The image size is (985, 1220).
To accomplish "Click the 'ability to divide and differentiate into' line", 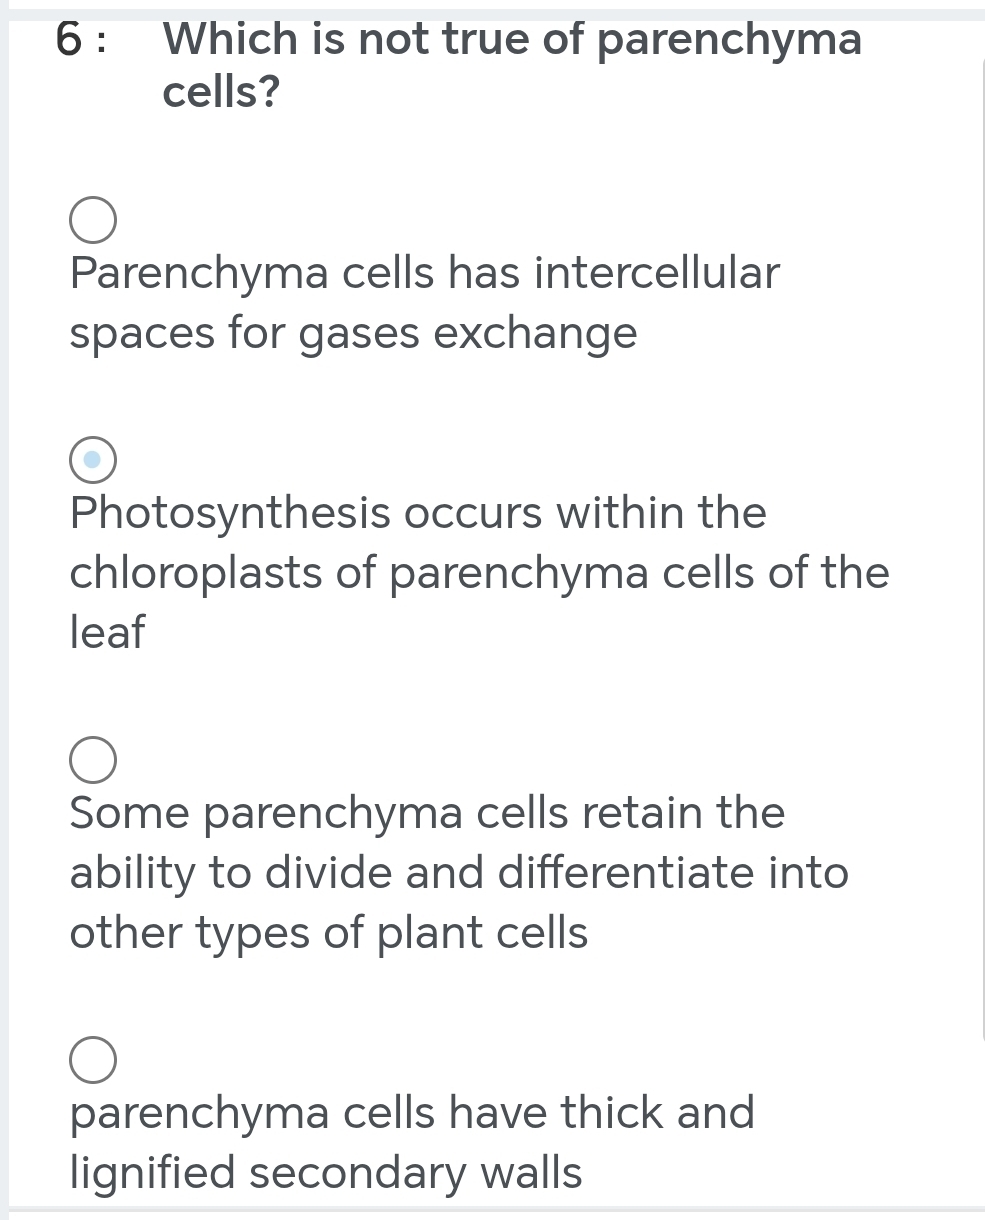I will coord(459,873).
